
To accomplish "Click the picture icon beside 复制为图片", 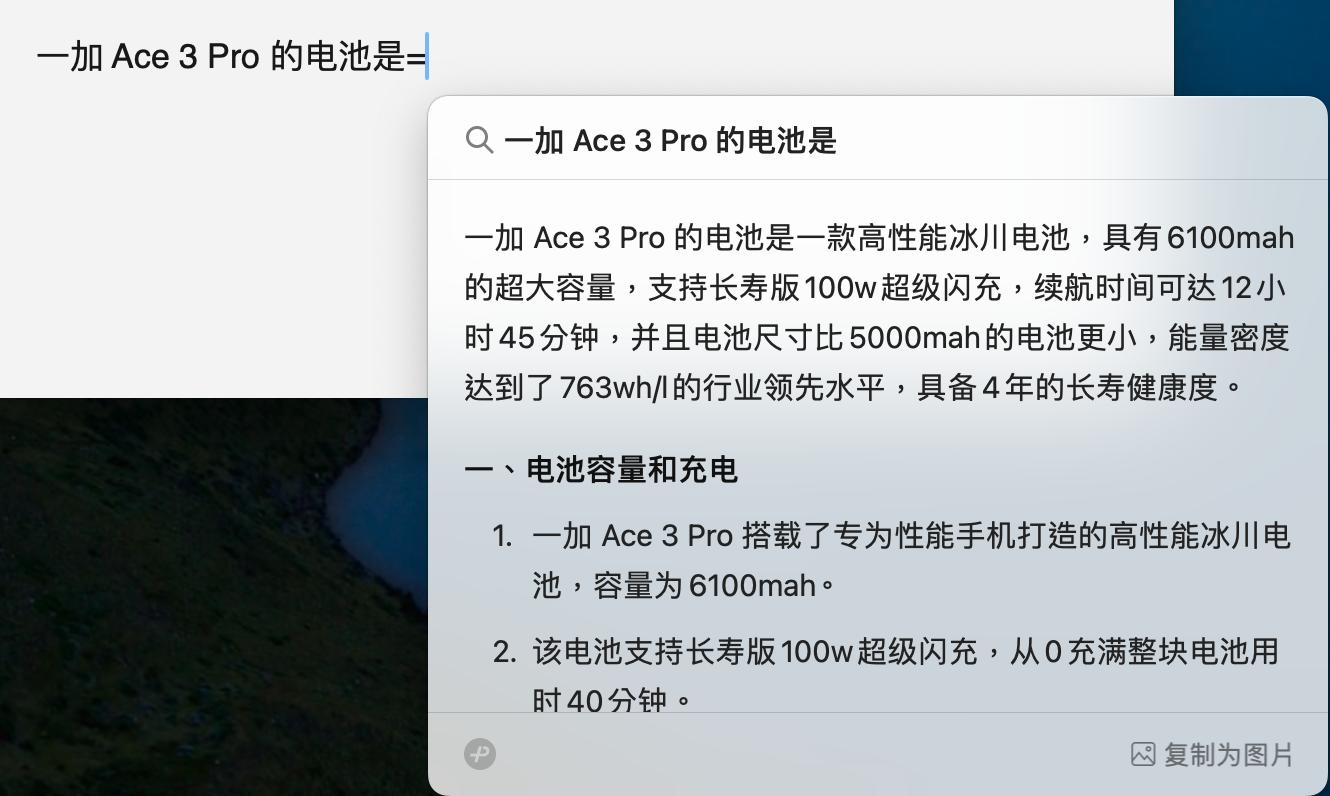I will pyautogui.click(x=1143, y=754).
